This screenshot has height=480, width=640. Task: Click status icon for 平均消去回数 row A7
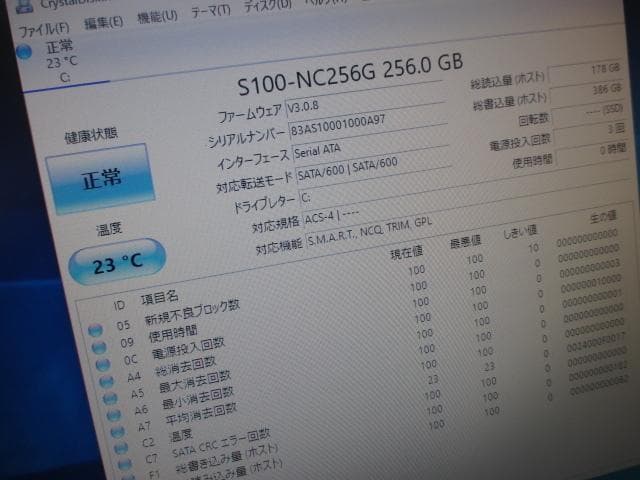117,432
